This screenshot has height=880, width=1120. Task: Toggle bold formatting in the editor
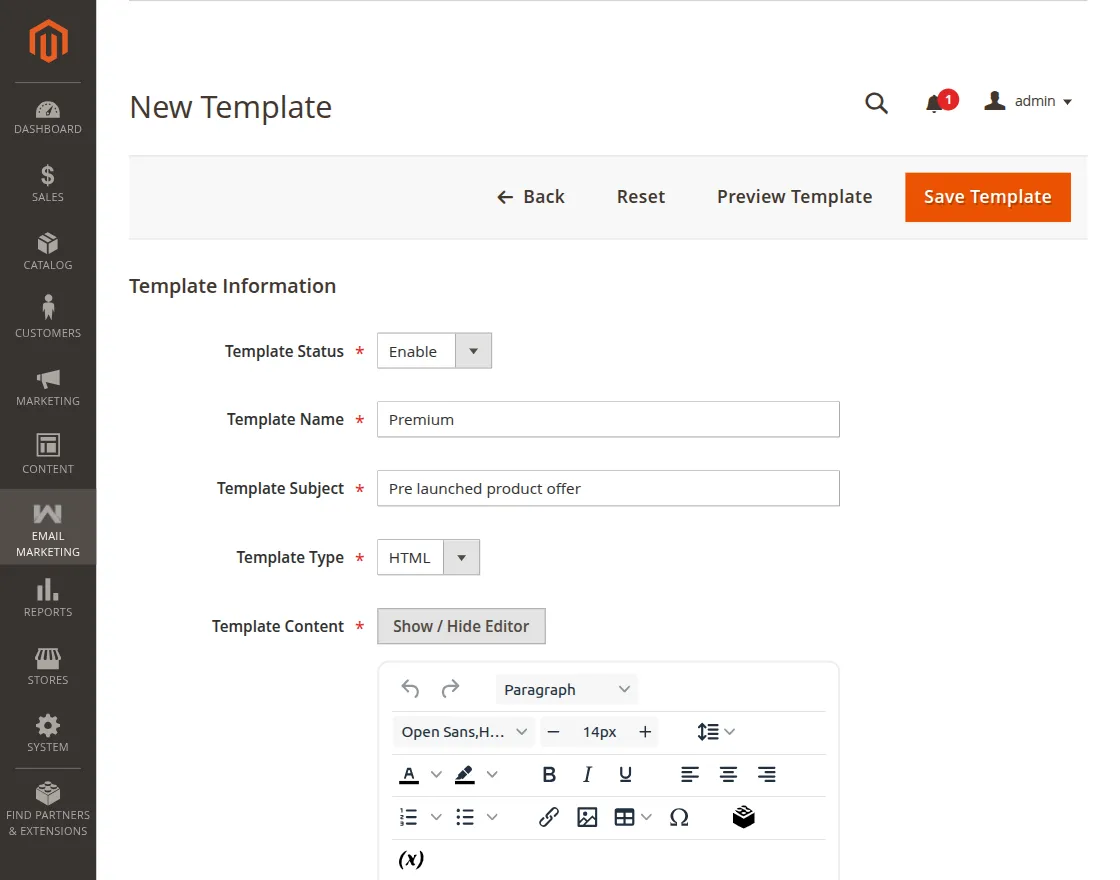(549, 774)
